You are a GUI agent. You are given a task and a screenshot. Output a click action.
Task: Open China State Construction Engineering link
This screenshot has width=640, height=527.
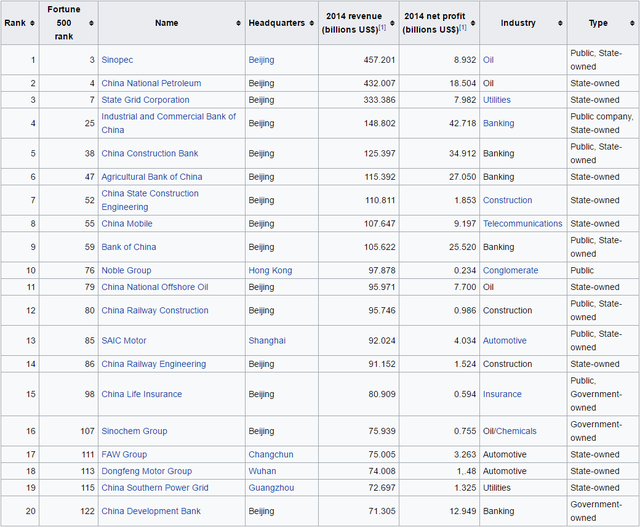pyautogui.click(x=150, y=200)
